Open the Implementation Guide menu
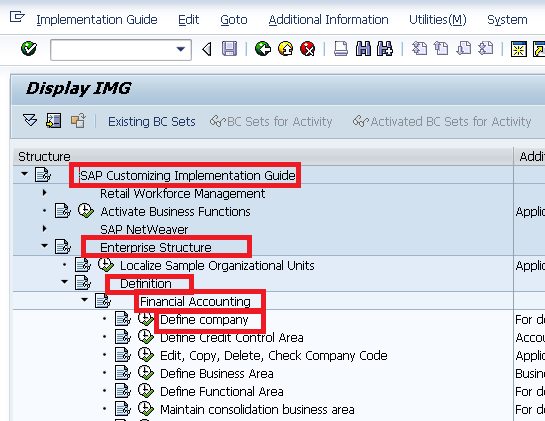The width and height of the screenshot is (545, 421). [97, 20]
